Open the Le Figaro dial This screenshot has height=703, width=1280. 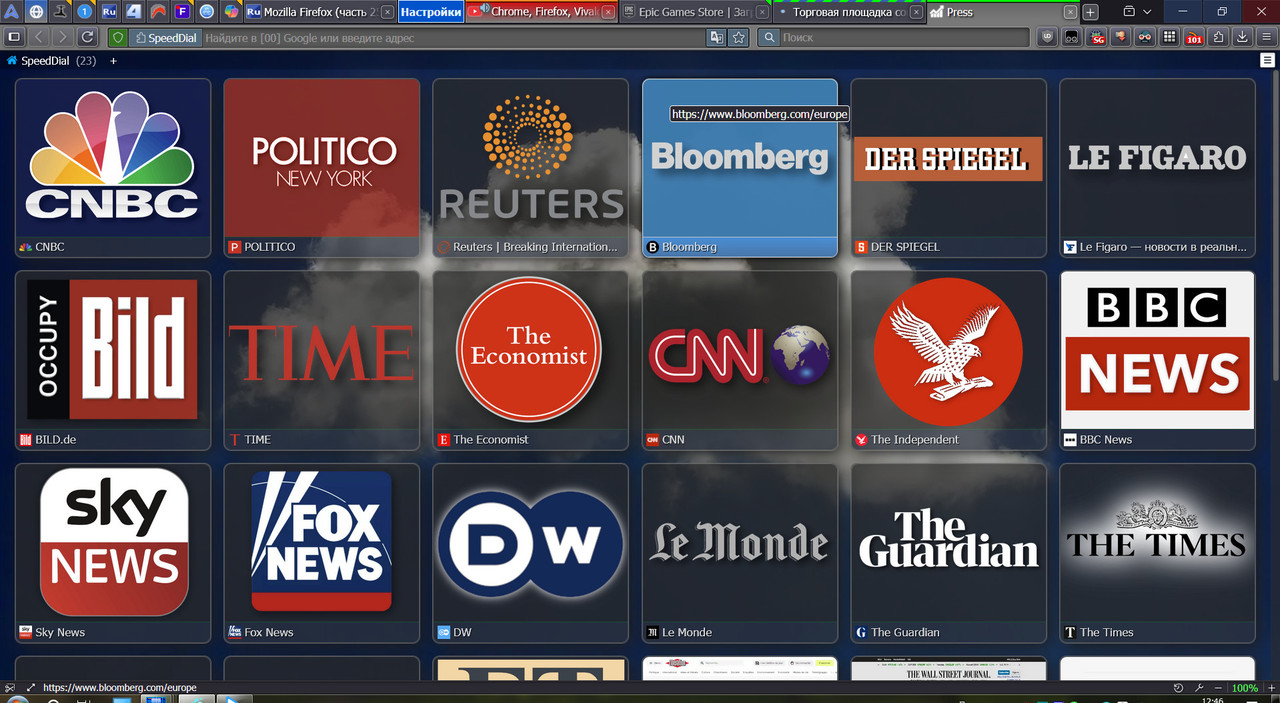point(1157,168)
